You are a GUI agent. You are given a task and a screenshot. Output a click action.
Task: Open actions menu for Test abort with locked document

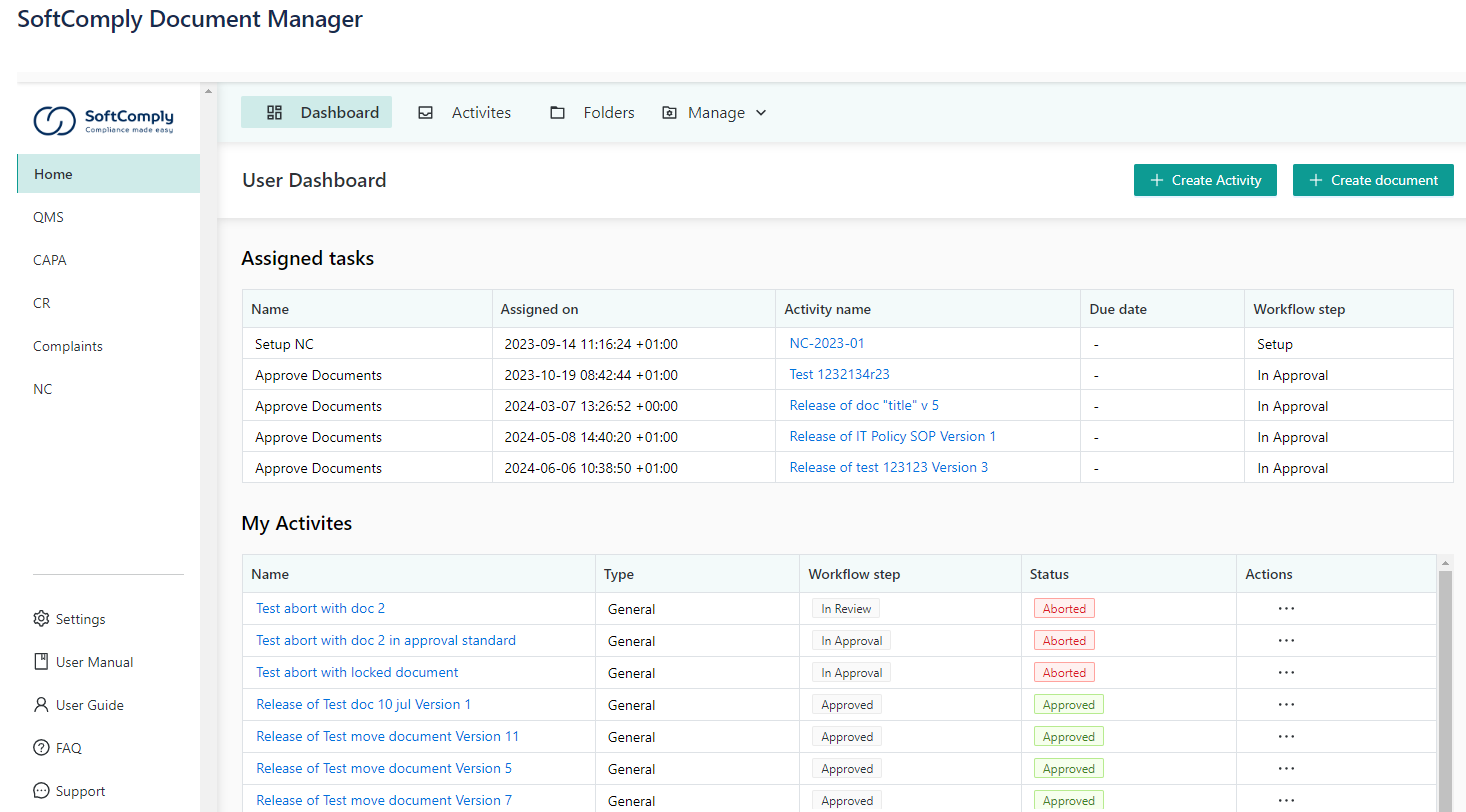pyautogui.click(x=1286, y=672)
